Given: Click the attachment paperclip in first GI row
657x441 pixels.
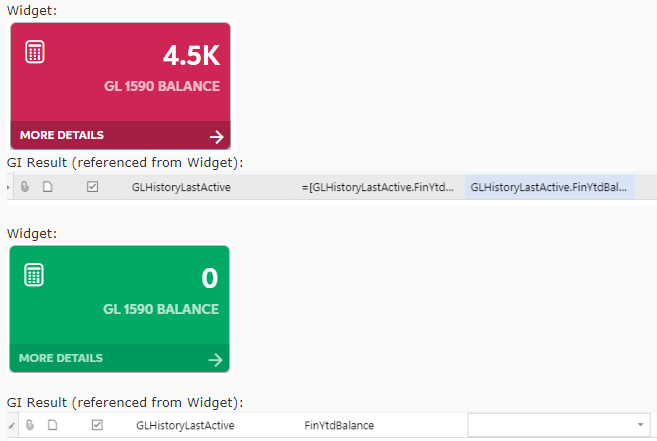Looking at the screenshot, I should pos(25,187).
